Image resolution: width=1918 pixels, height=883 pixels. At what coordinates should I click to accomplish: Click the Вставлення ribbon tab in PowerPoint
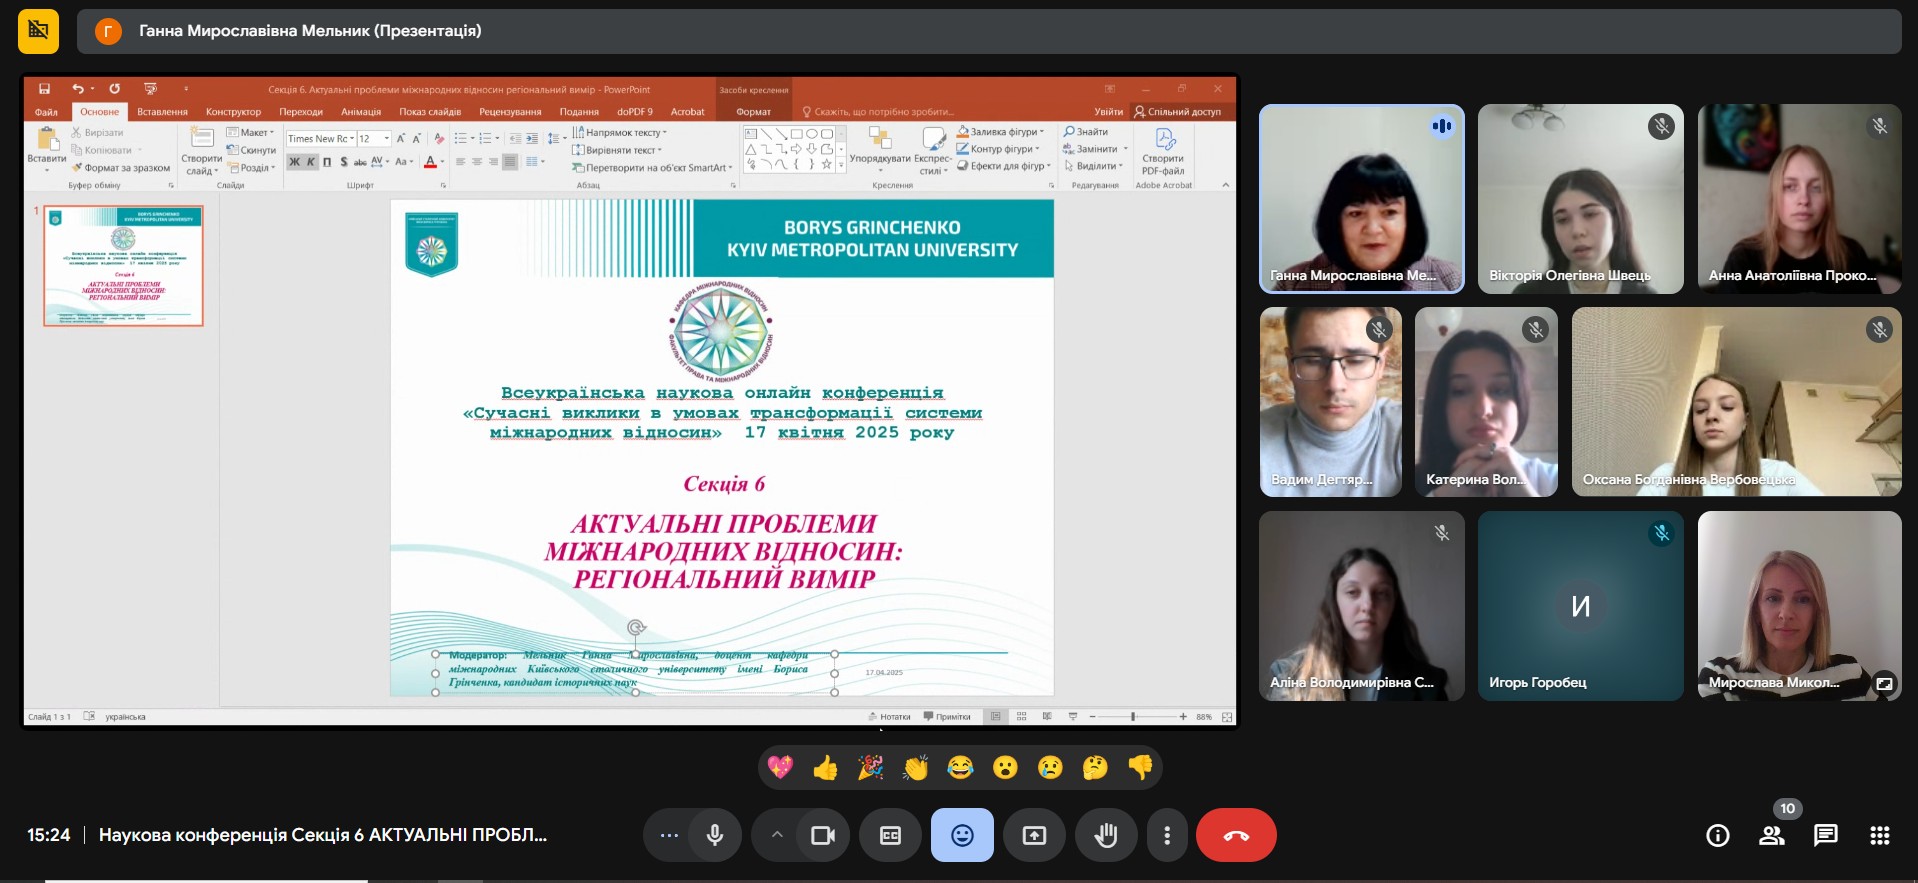[x=162, y=112]
